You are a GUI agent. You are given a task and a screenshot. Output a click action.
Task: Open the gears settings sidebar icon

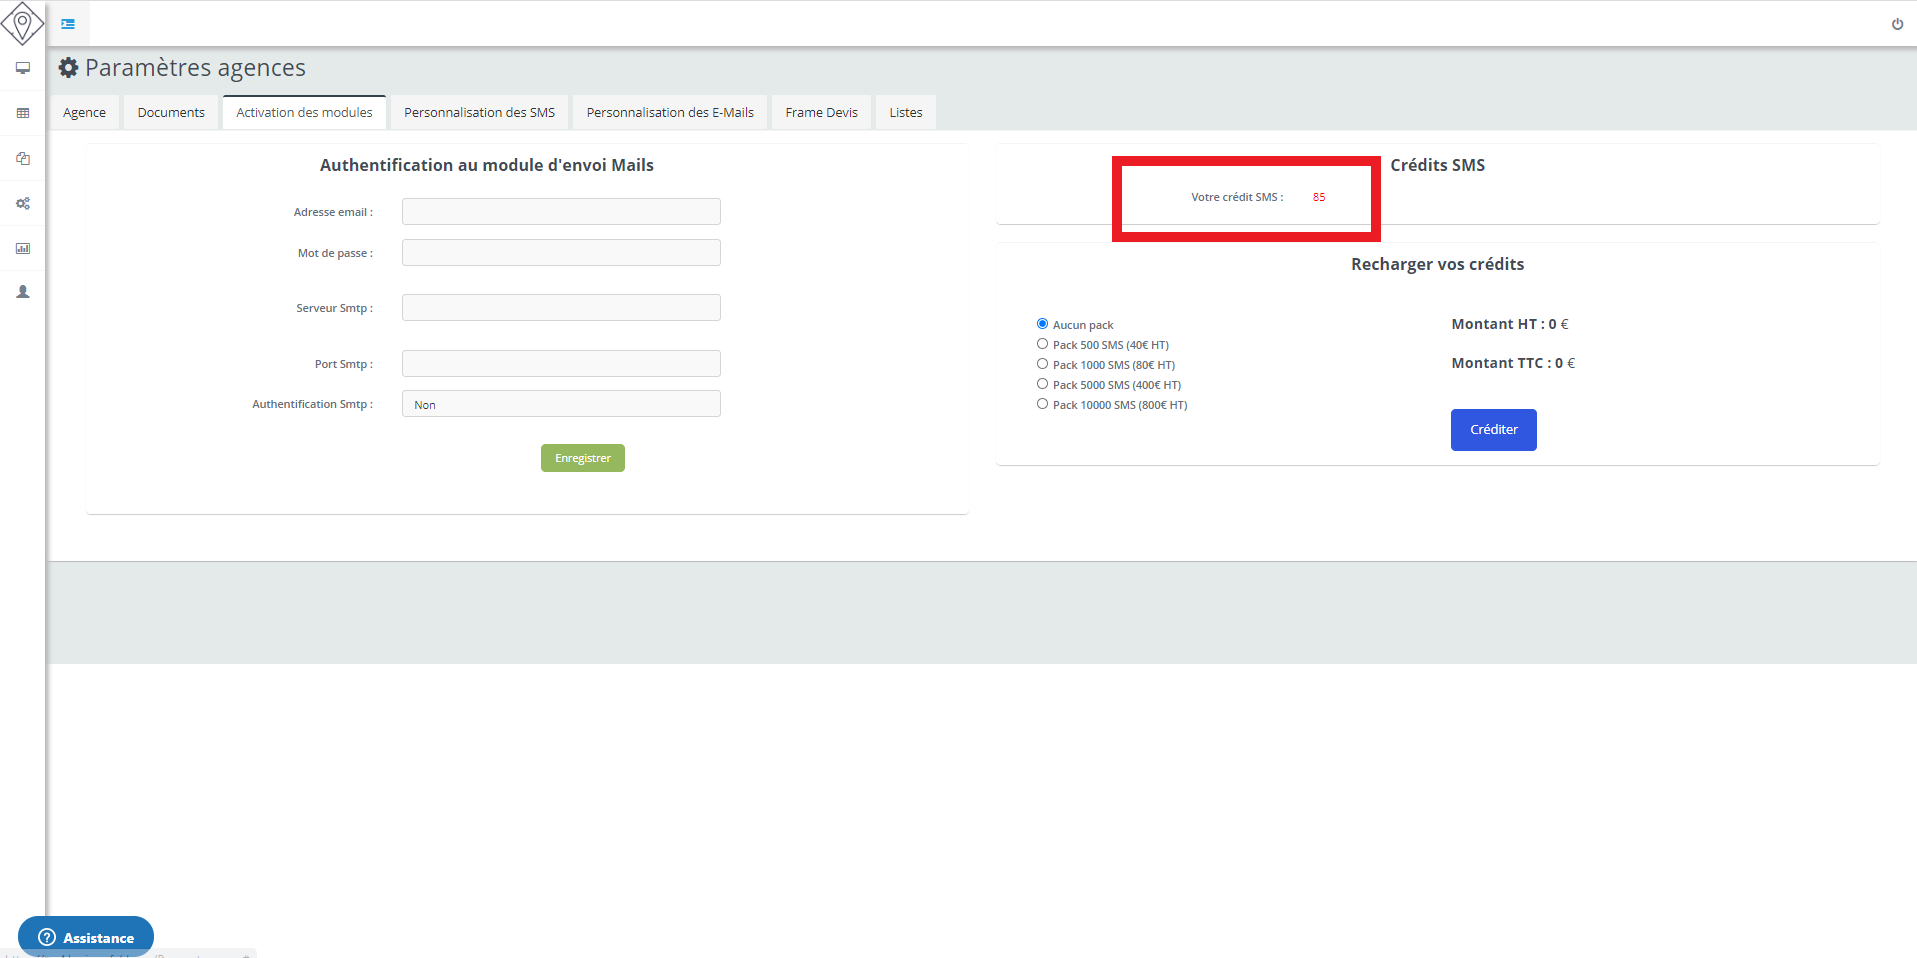tap(23, 203)
